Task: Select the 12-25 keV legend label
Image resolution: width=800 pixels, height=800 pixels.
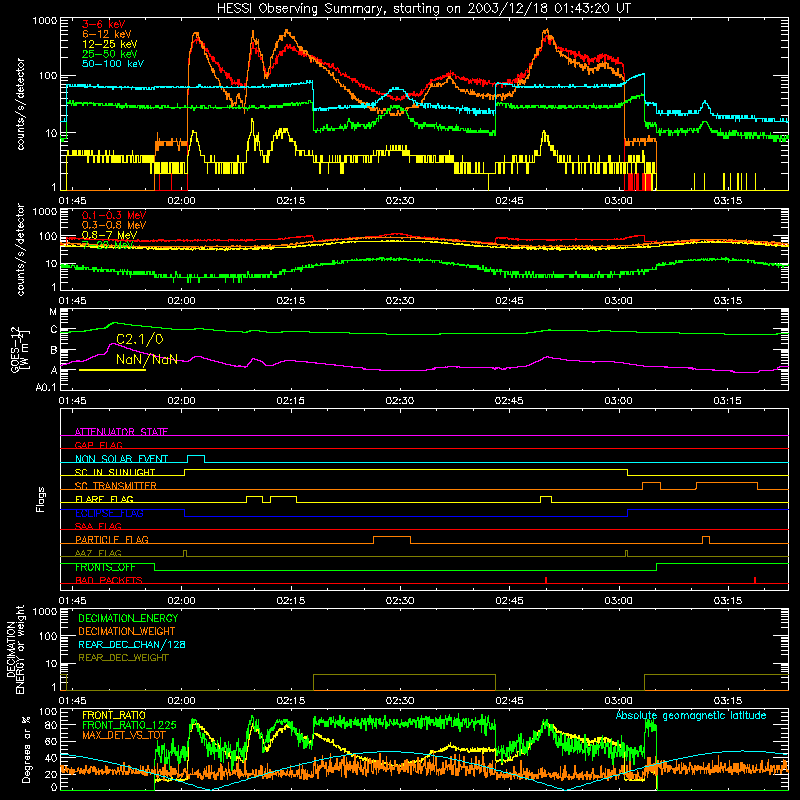Action: (110, 44)
